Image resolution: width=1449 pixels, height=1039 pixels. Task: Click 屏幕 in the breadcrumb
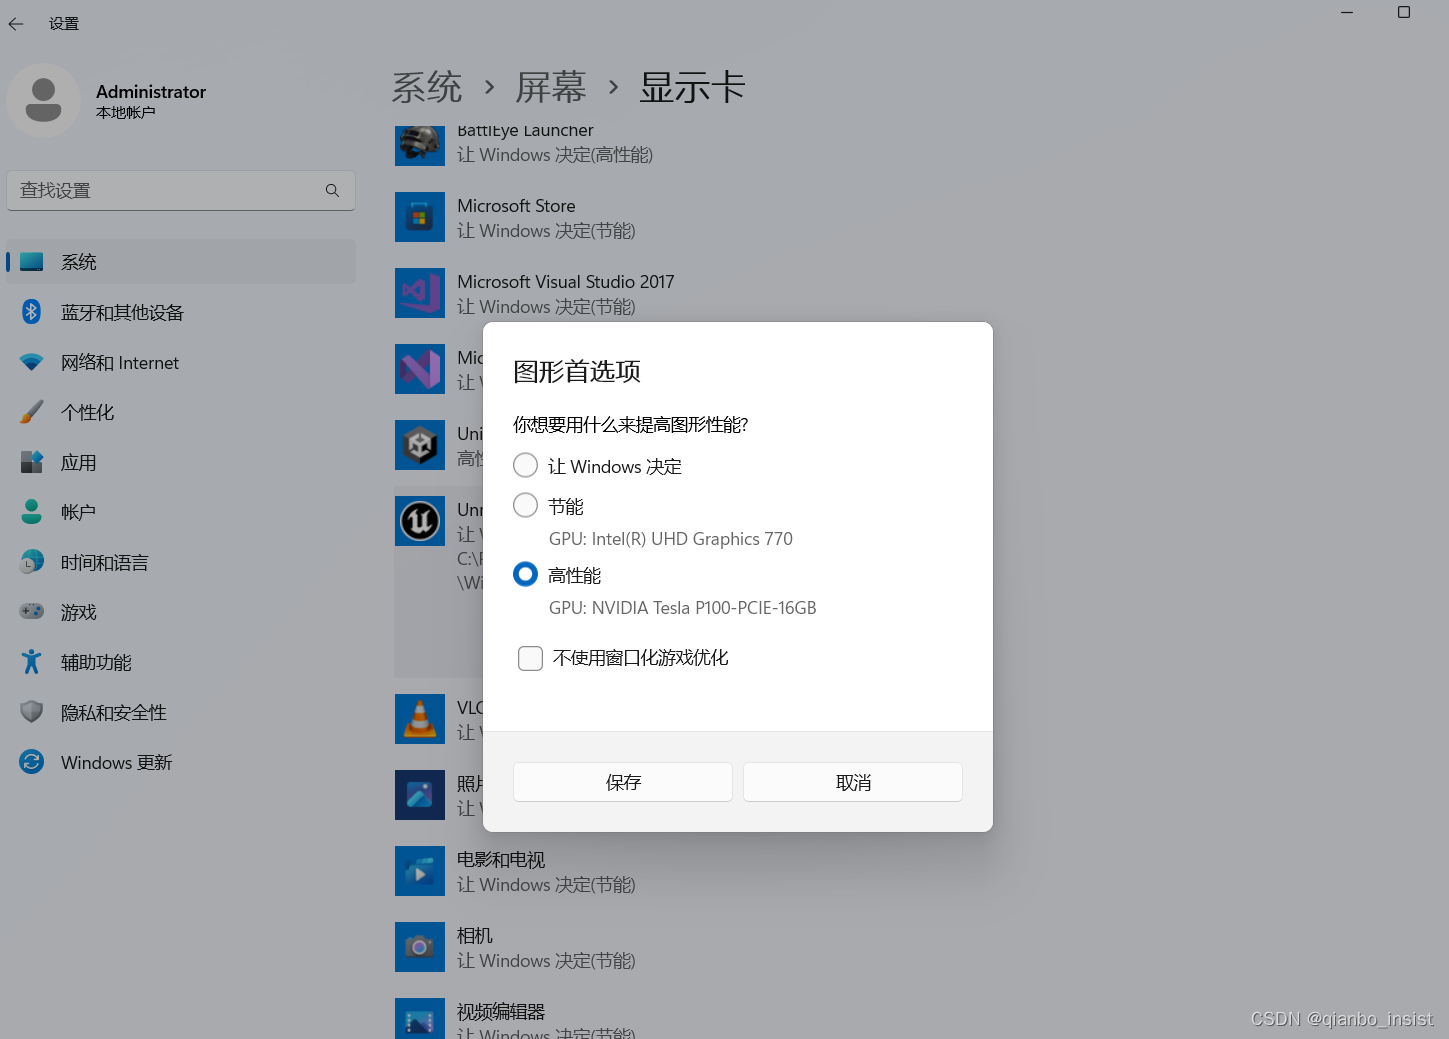click(551, 88)
